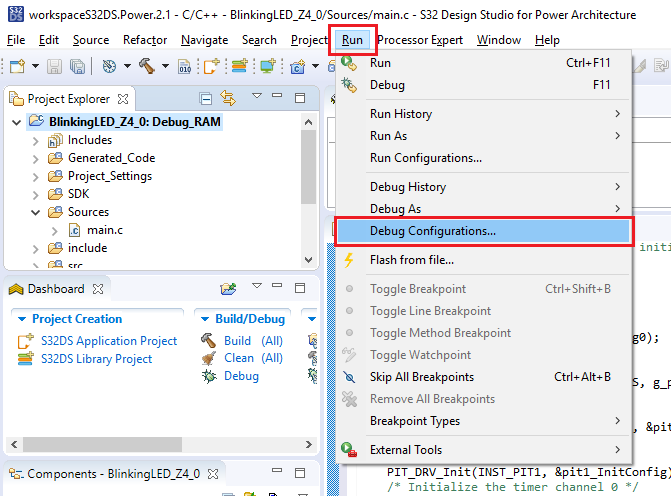This screenshot has width=671, height=496.
Task: Maximize the Components panel
Action: (300, 473)
